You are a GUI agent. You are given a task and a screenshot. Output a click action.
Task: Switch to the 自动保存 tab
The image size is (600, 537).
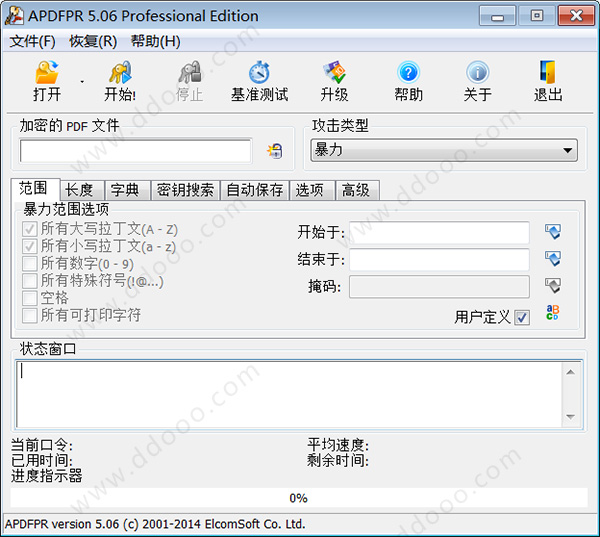click(x=255, y=190)
